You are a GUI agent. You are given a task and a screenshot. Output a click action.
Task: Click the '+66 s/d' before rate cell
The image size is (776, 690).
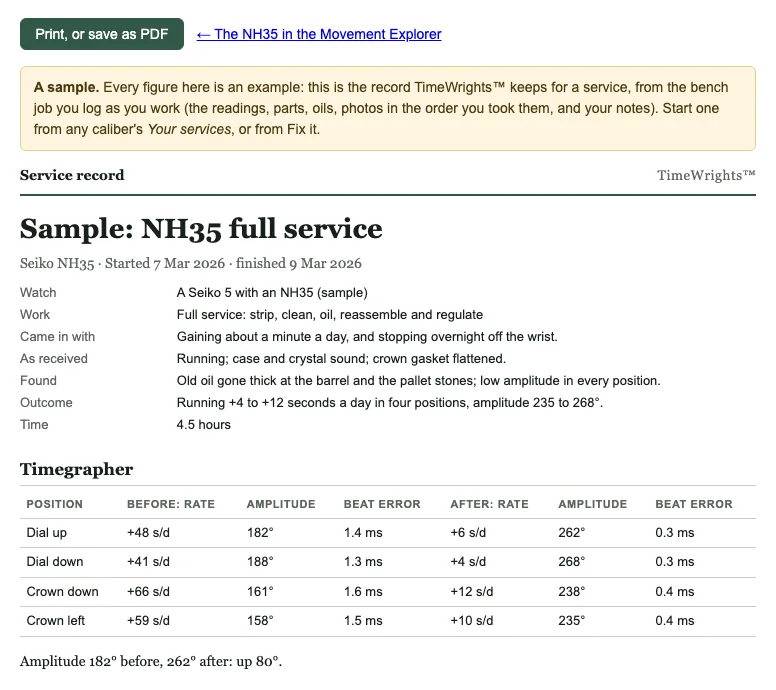(148, 591)
